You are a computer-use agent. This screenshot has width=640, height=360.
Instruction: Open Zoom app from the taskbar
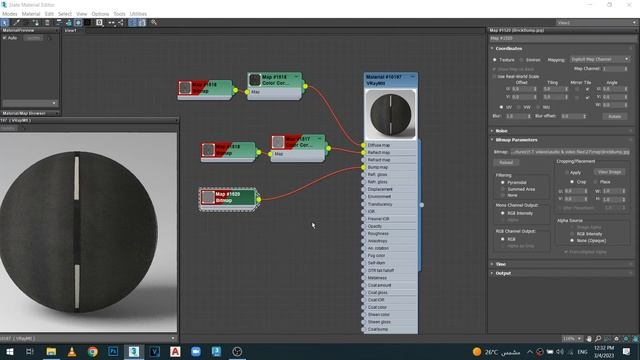pyautogui.click(x=196, y=352)
